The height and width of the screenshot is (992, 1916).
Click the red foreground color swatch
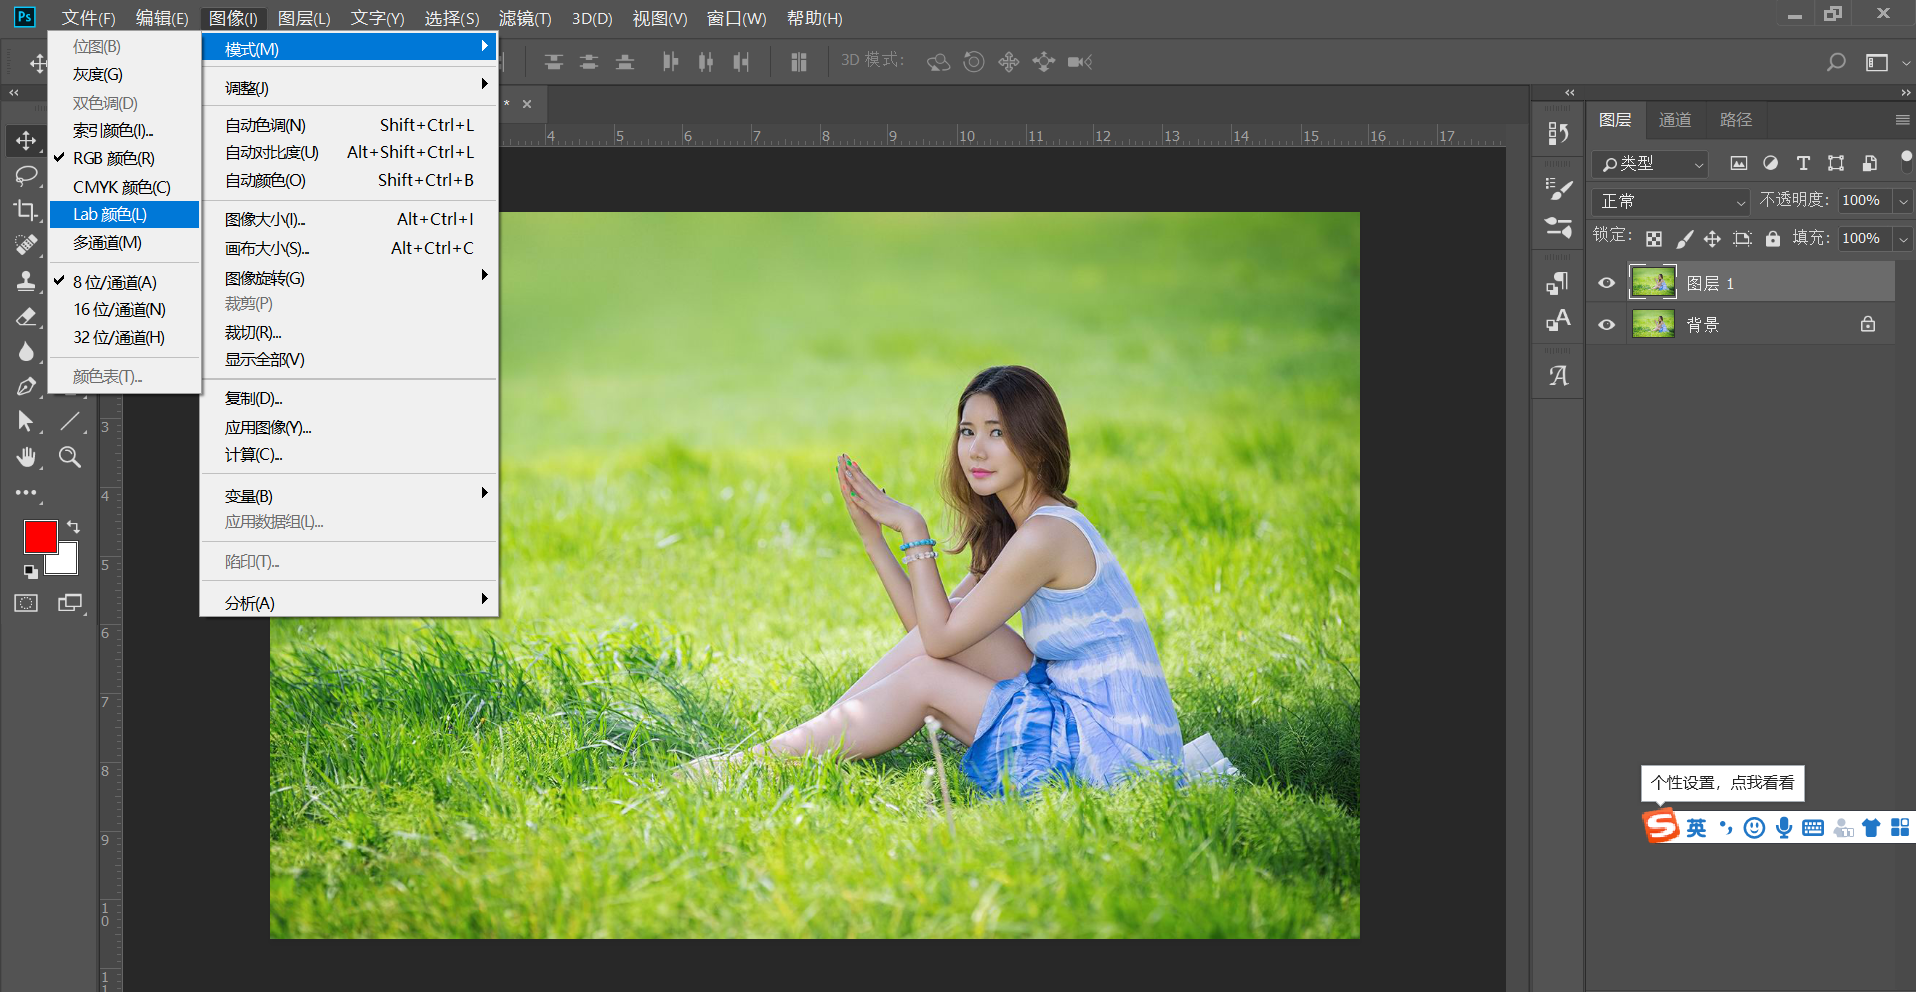(x=40, y=537)
